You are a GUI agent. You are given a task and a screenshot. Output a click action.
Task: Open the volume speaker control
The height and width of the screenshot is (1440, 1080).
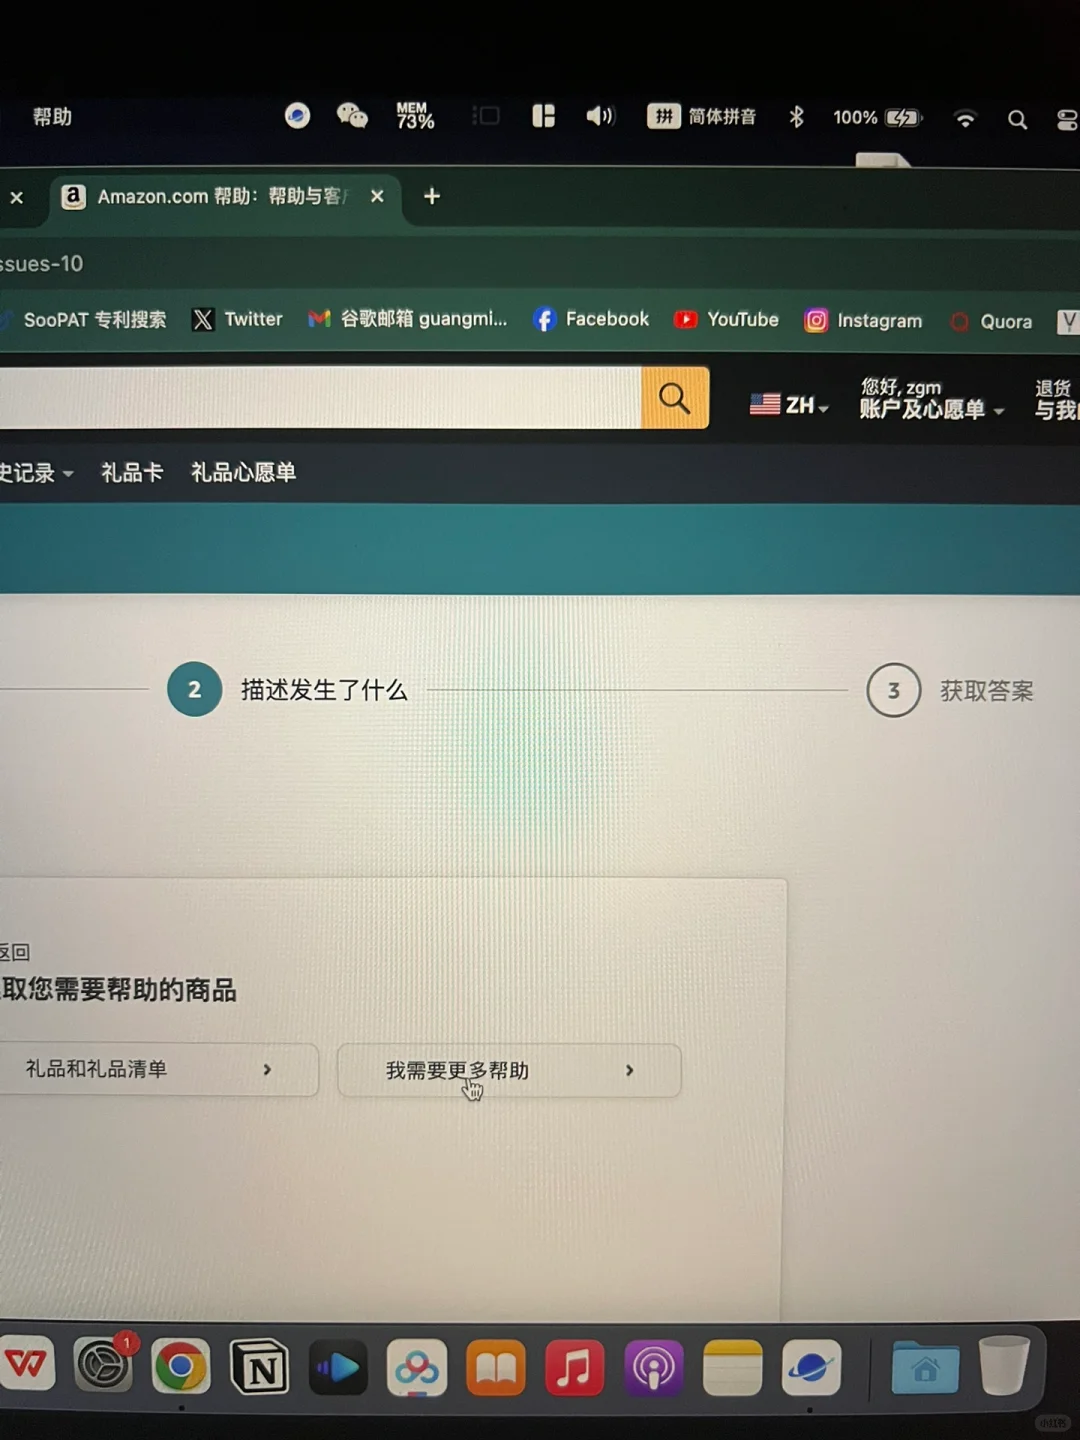pyautogui.click(x=600, y=116)
